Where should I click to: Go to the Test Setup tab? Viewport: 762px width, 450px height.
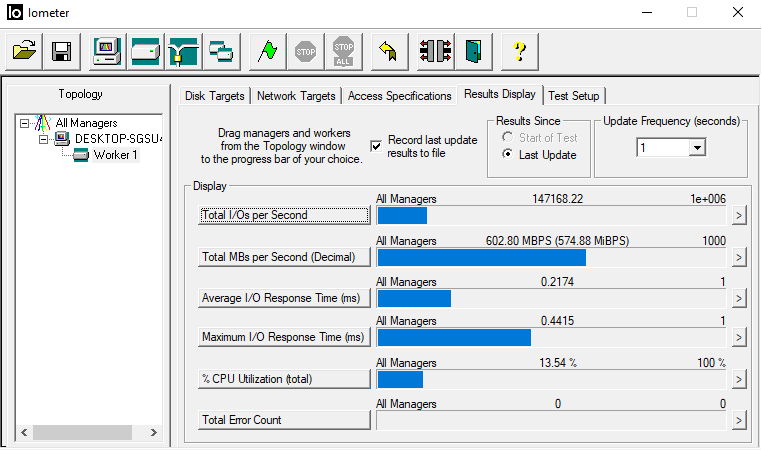[x=573, y=96]
